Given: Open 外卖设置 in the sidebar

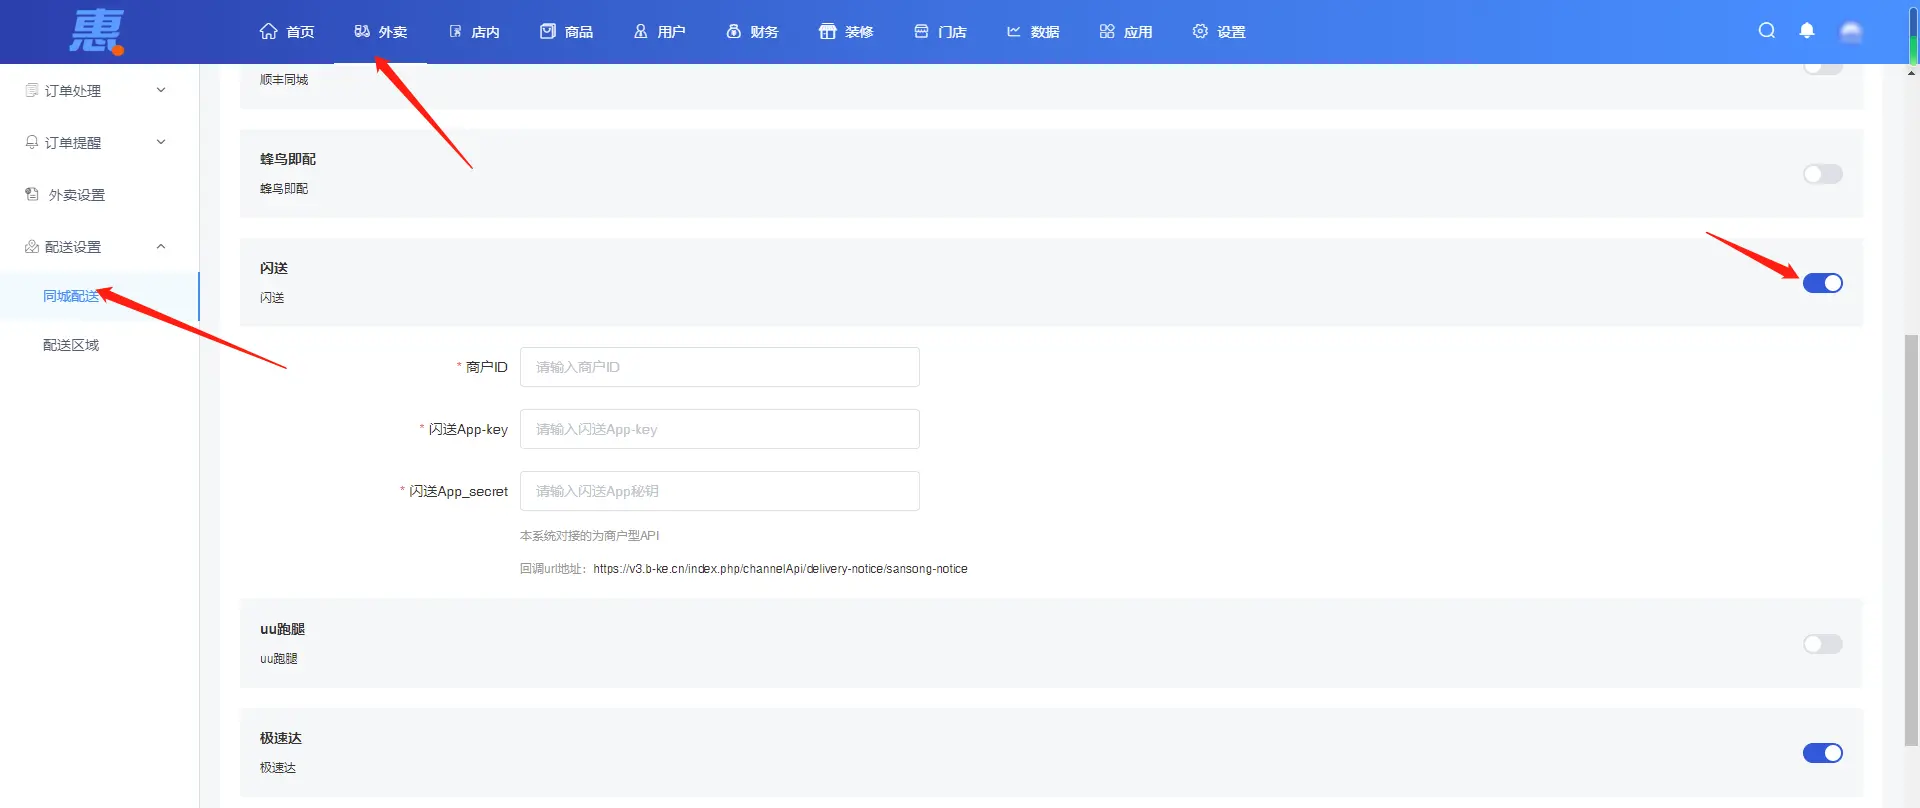Looking at the screenshot, I should point(77,195).
